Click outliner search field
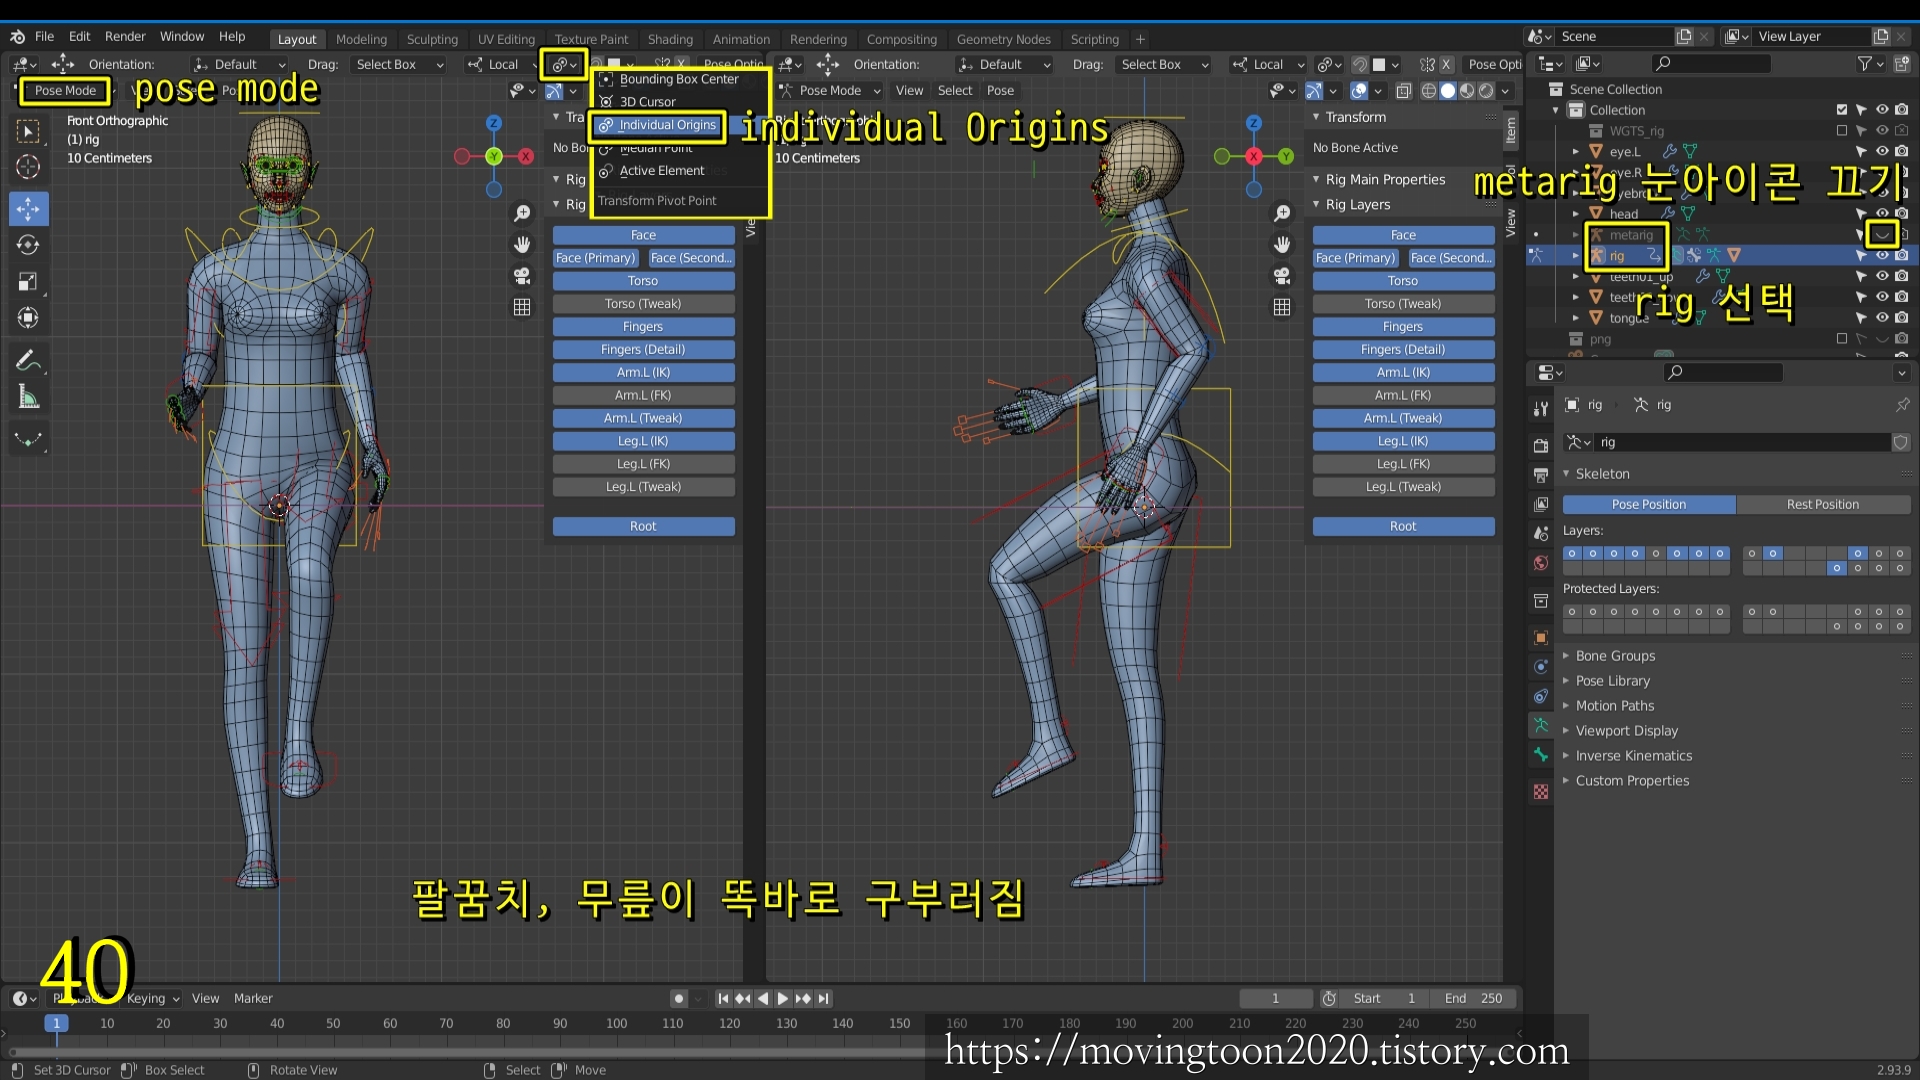 tap(1710, 63)
